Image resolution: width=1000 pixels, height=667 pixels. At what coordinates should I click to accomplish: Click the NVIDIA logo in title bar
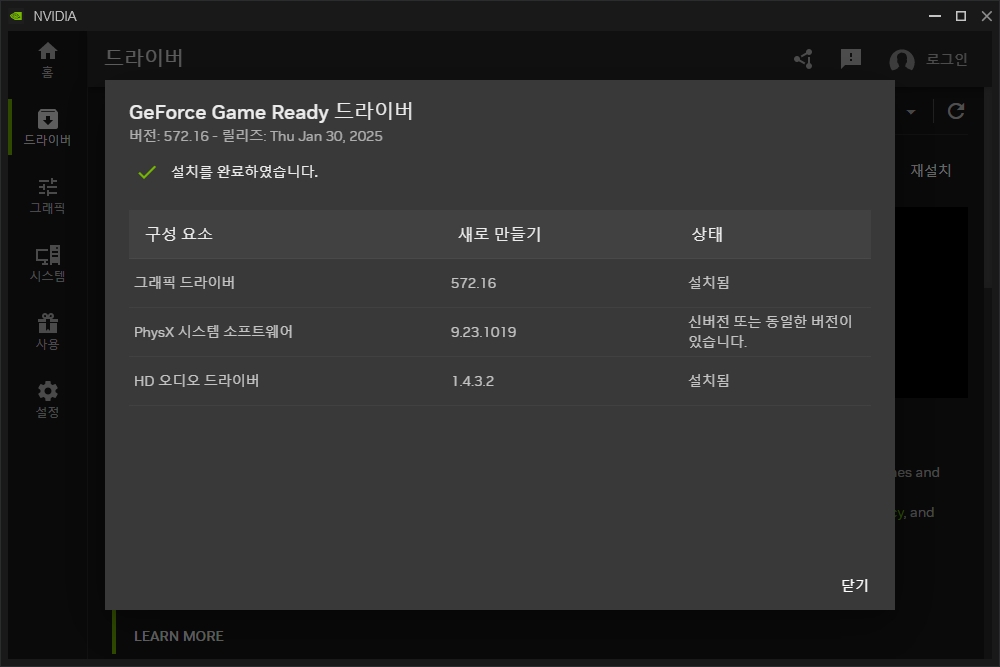click(17, 16)
